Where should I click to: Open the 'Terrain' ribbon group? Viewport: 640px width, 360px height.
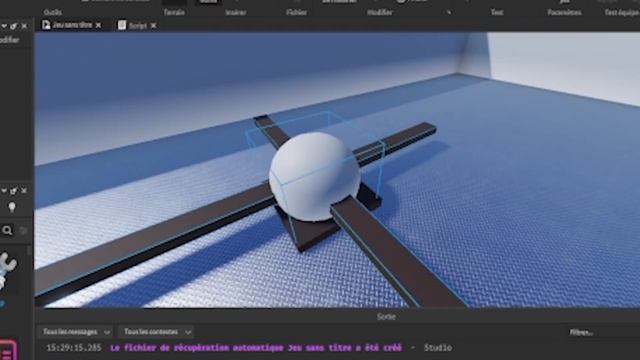click(x=174, y=12)
